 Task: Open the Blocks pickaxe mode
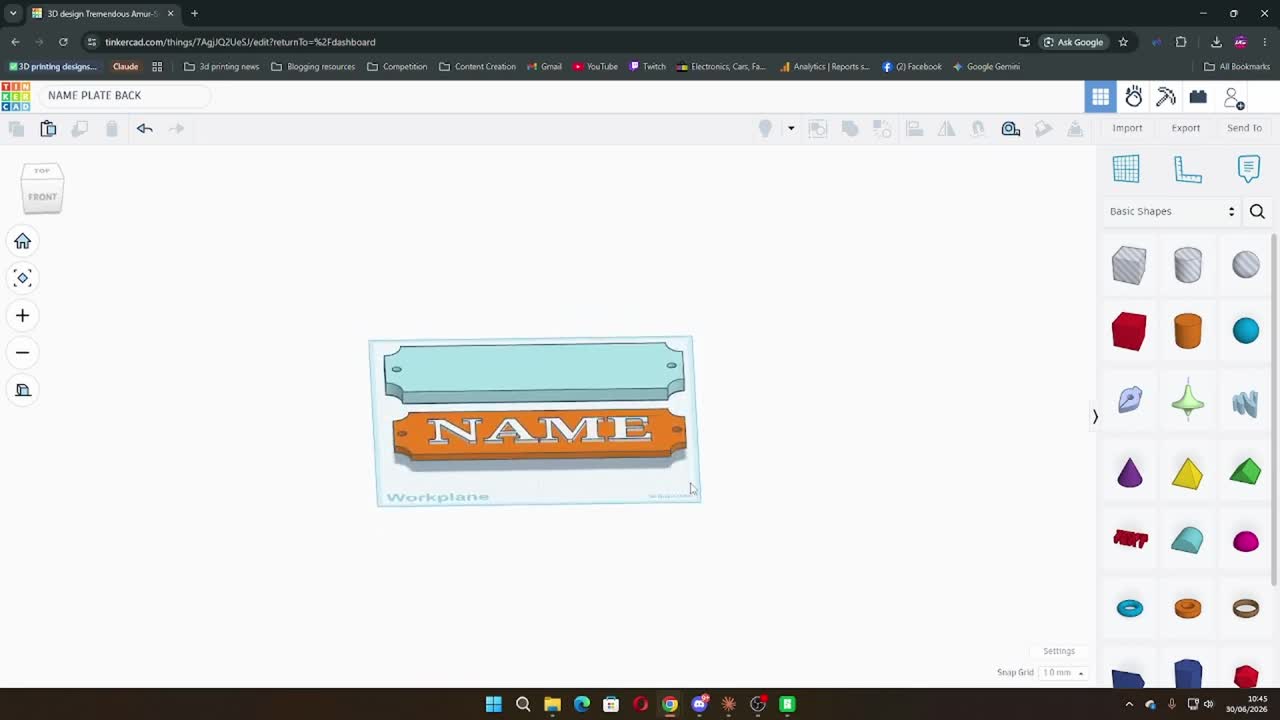1166,96
